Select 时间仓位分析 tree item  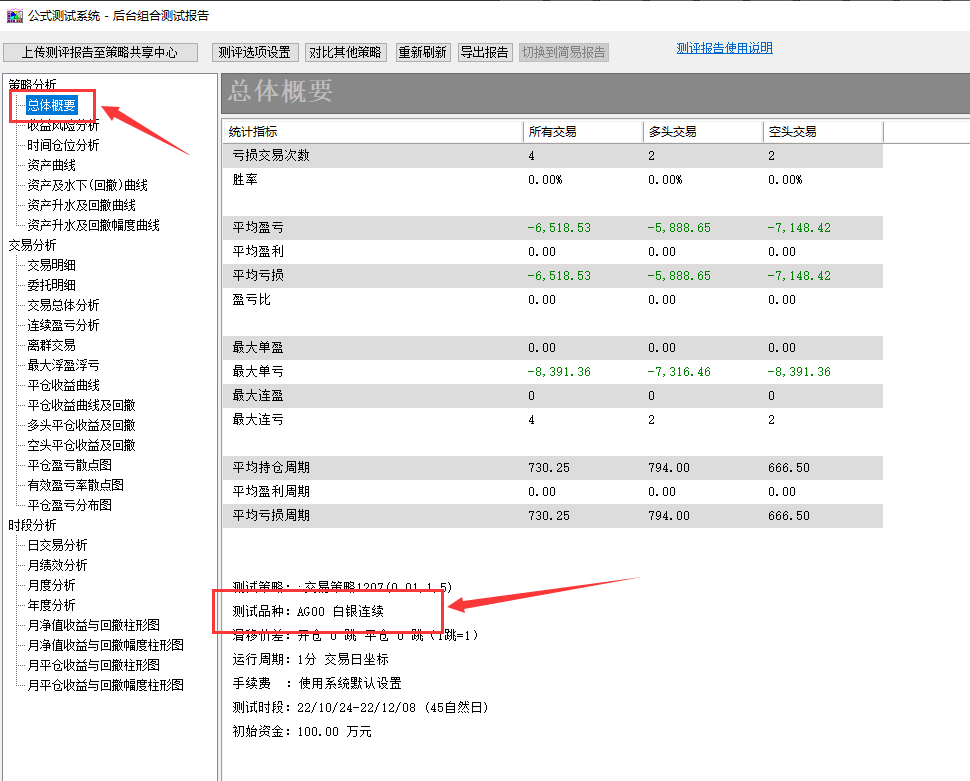point(63,145)
